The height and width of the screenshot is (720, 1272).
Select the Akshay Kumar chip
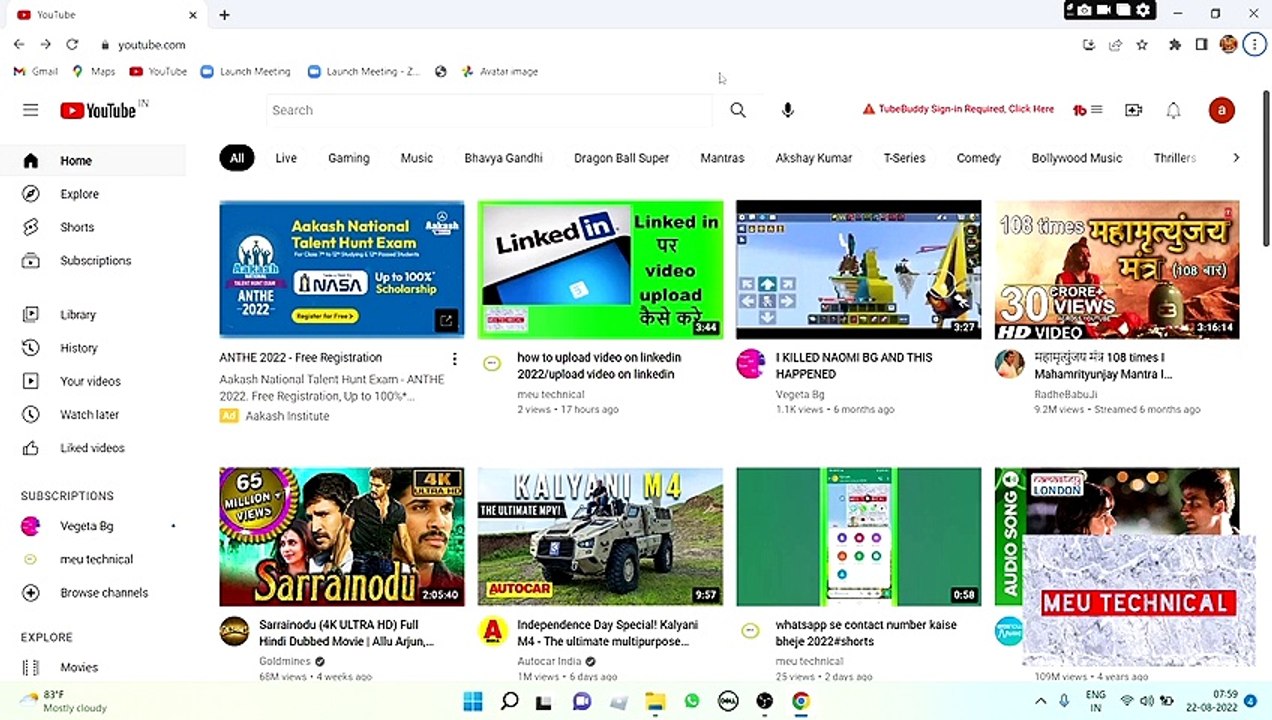tap(814, 158)
